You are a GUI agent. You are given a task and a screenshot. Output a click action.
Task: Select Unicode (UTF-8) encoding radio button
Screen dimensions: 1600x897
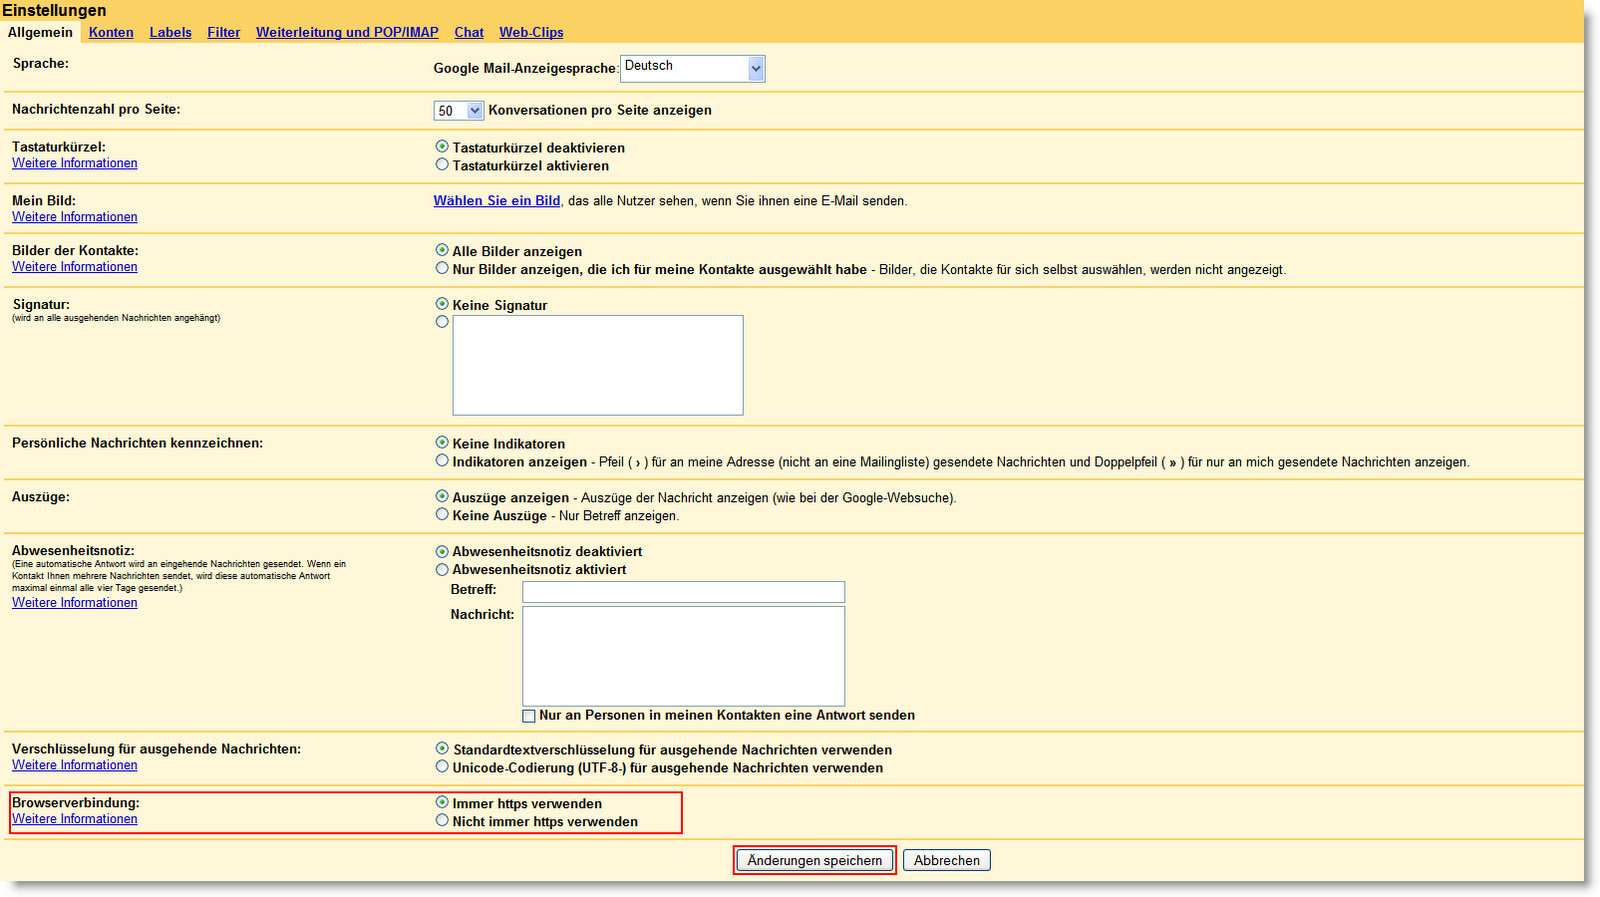tap(442, 767)
